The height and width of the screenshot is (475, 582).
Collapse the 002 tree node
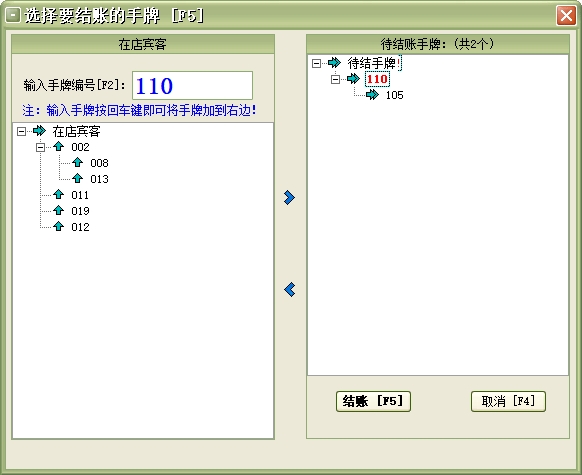coord(40,147)
